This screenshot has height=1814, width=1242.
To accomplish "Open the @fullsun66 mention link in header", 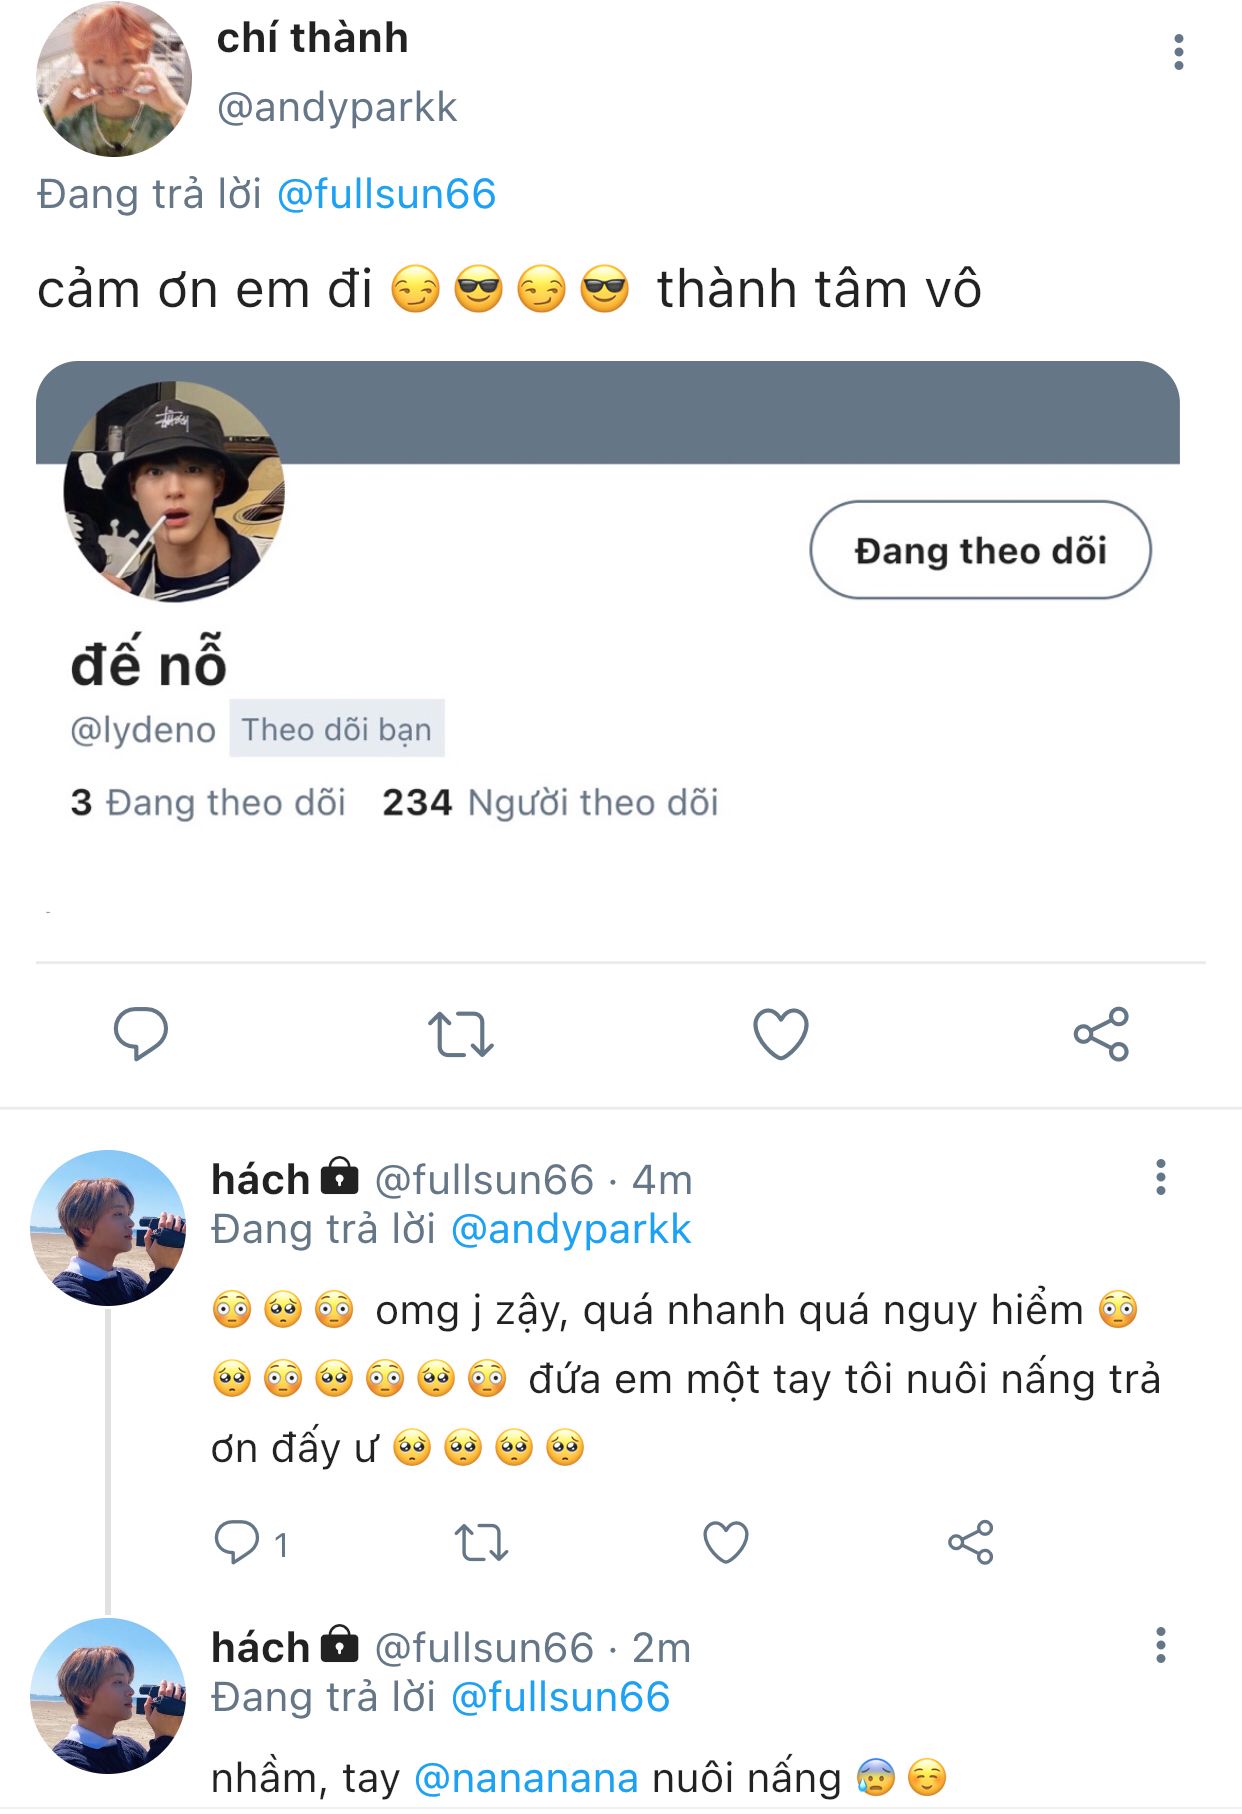I will pos(386,194).
